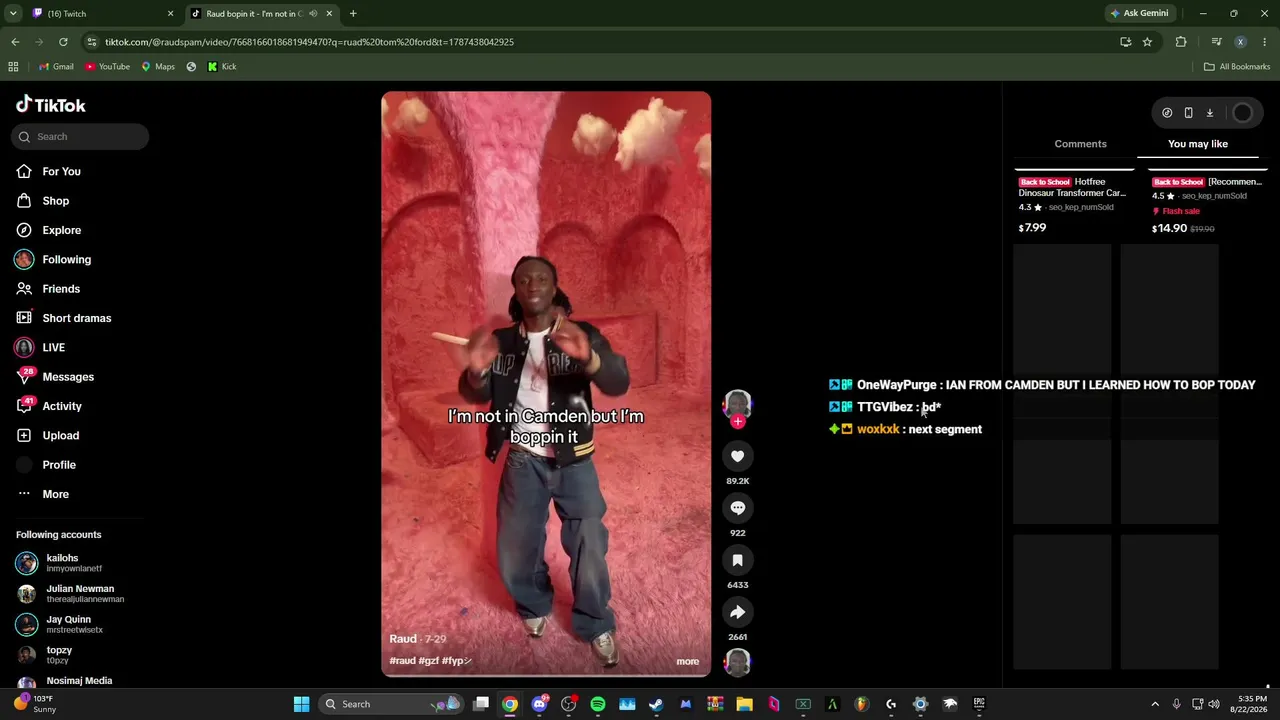Open the Following feed
The image size is (1280, 720).
[x=66, y=259]
